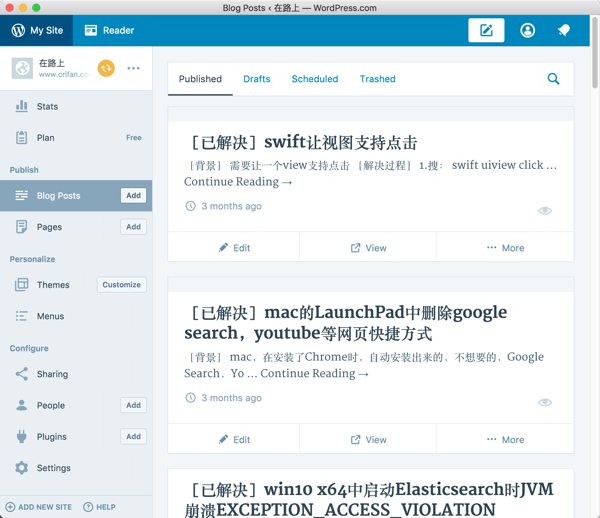Open Menus in the sidebar
The height and width of the screenshot is (518, 600).
(x=76, y=316)
